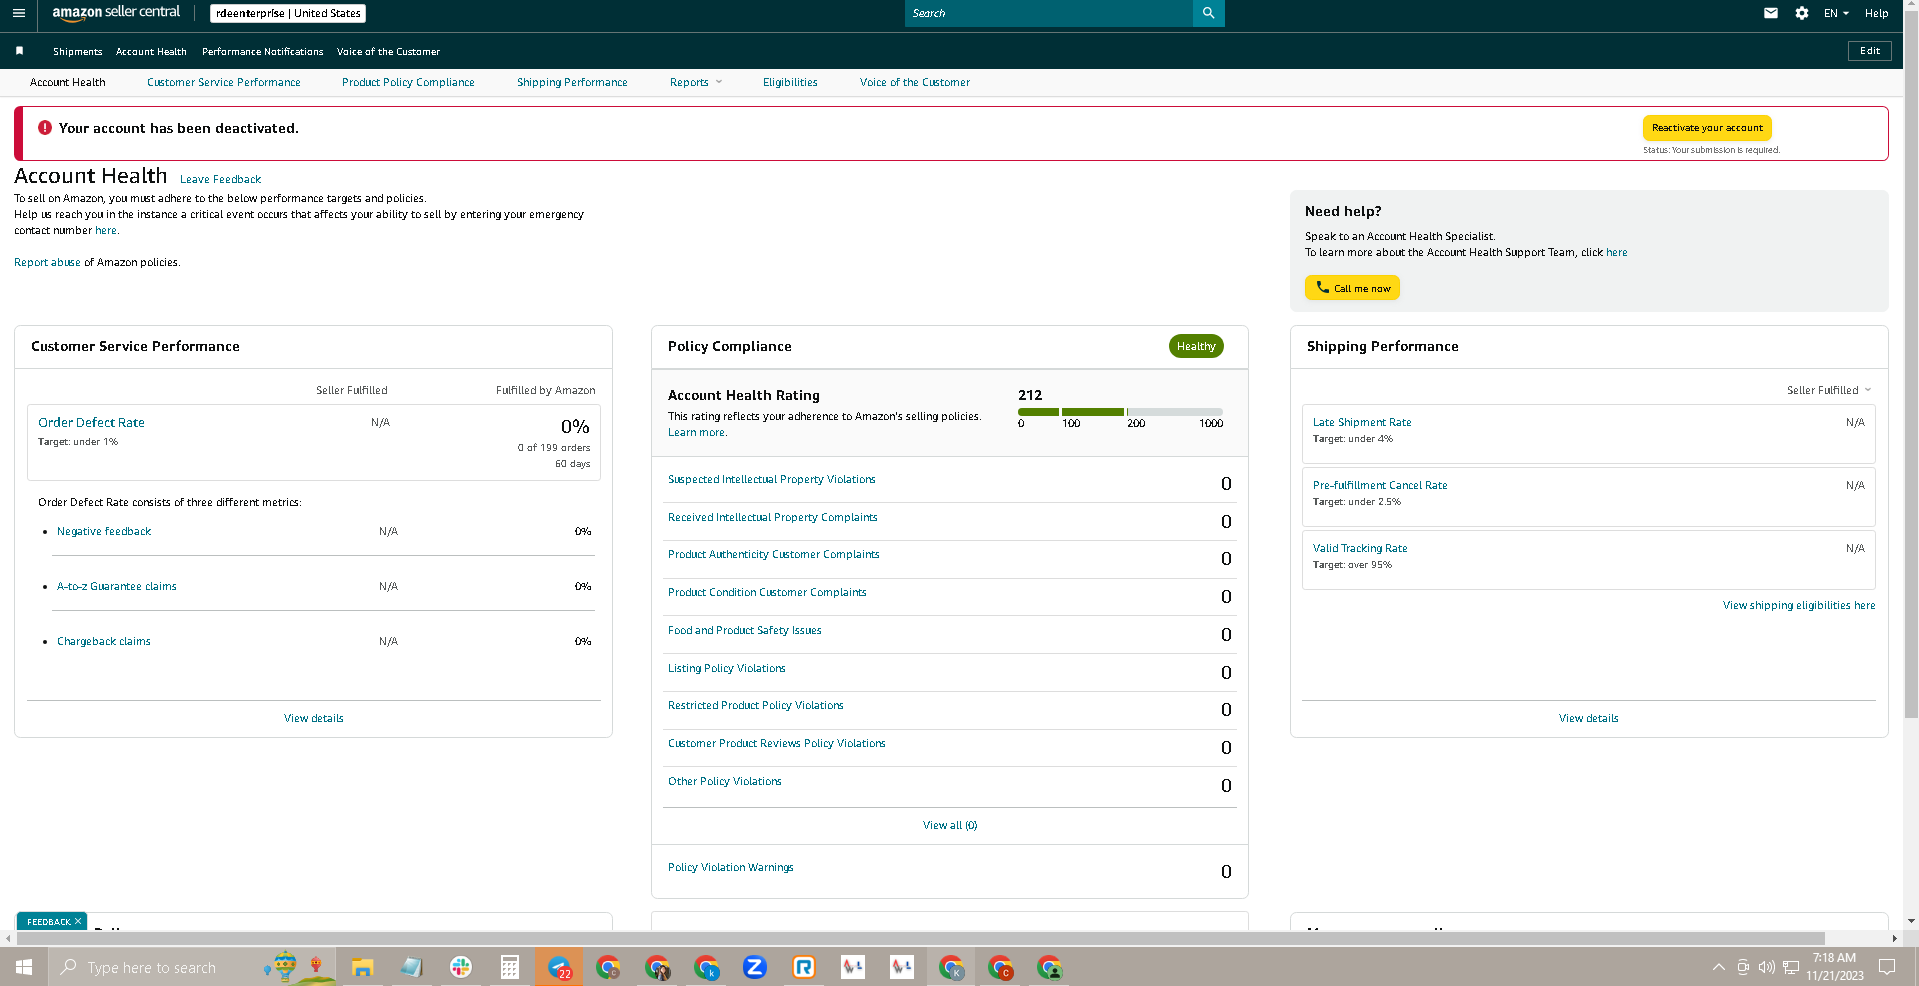1919x986 pixels.
Task: Switch to Customer Service Performance tab
Action: 224,82
